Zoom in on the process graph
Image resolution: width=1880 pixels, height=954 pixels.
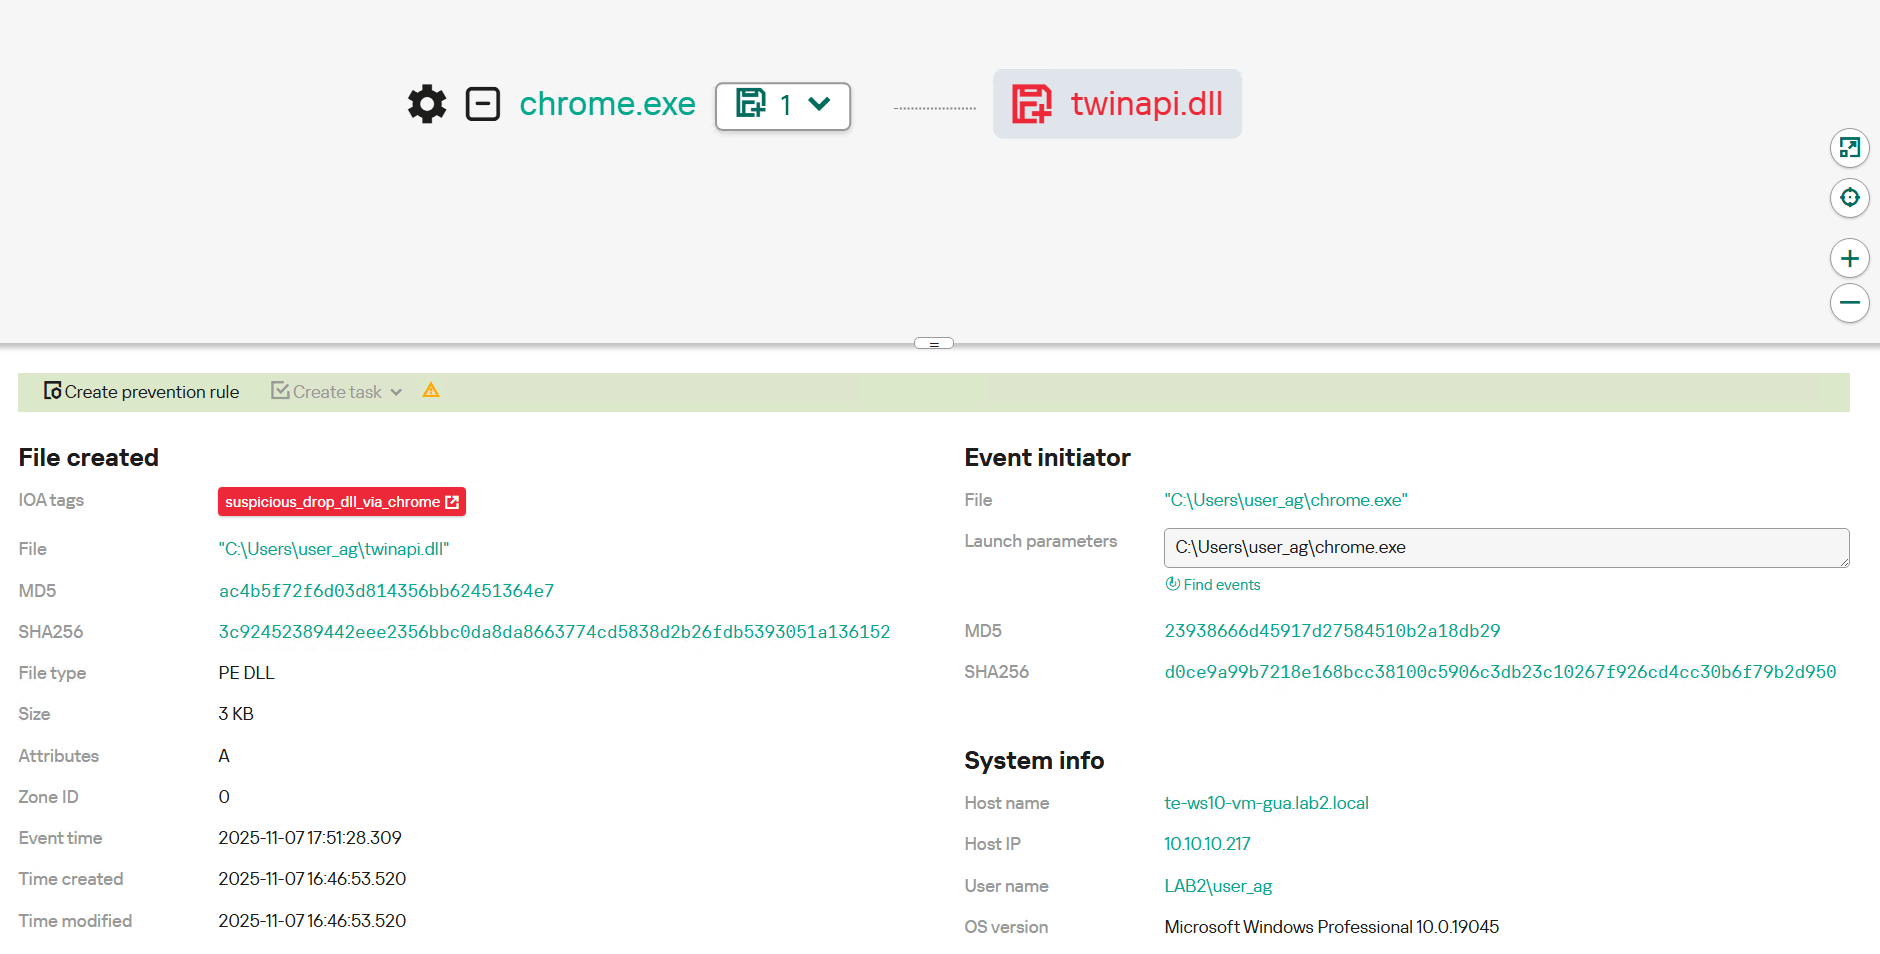[1849, 259]
